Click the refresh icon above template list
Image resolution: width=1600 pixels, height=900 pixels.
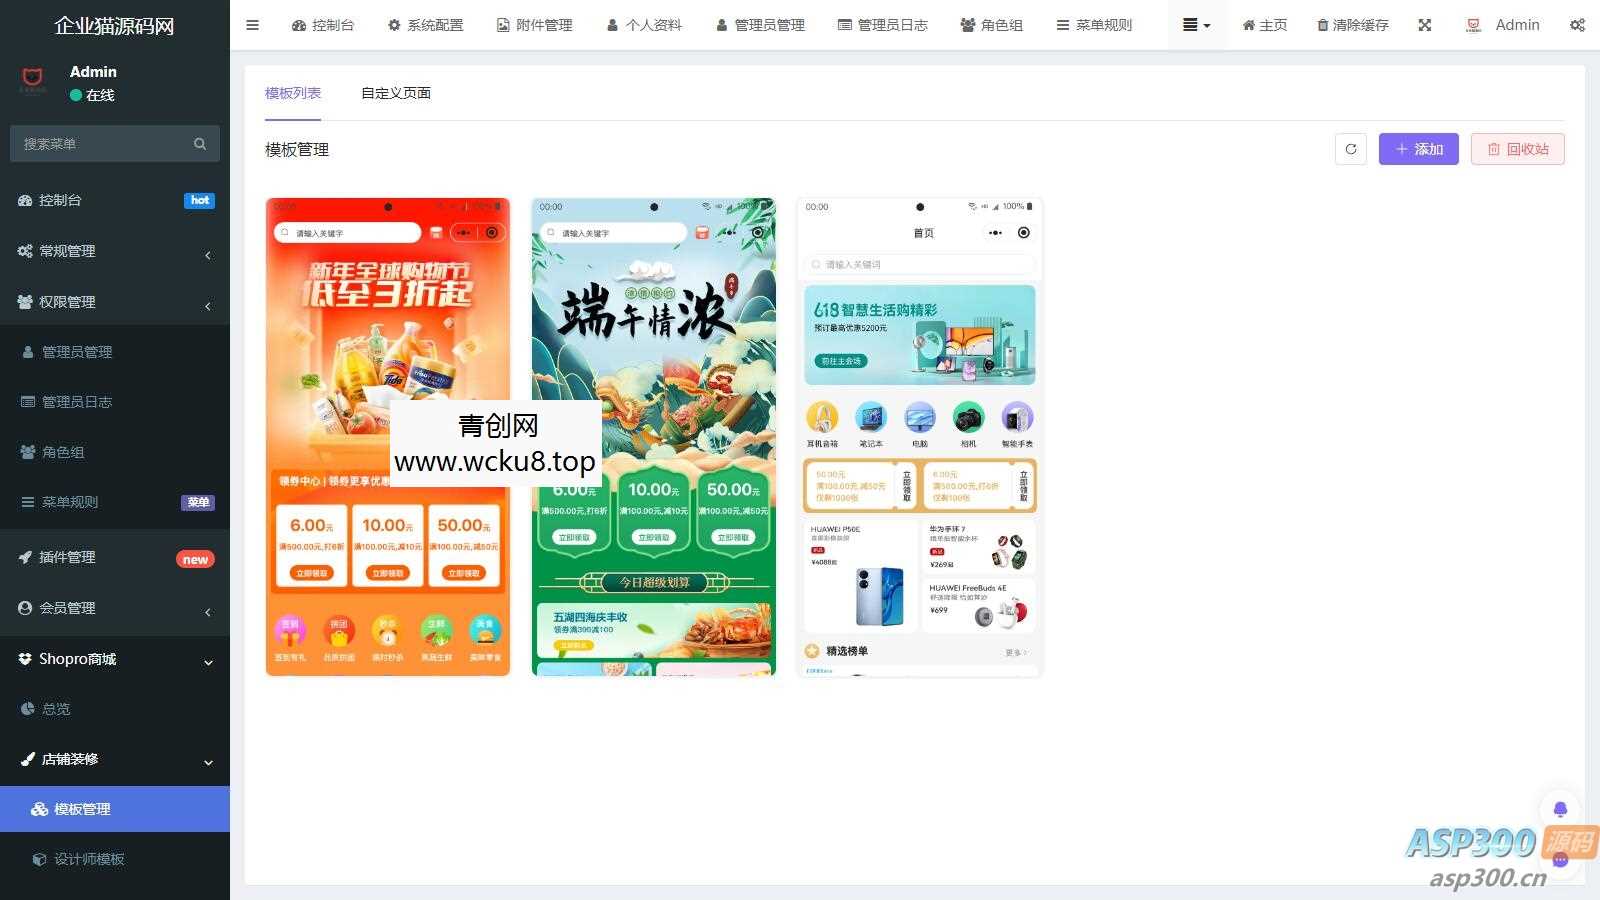tap(1350, 148)
